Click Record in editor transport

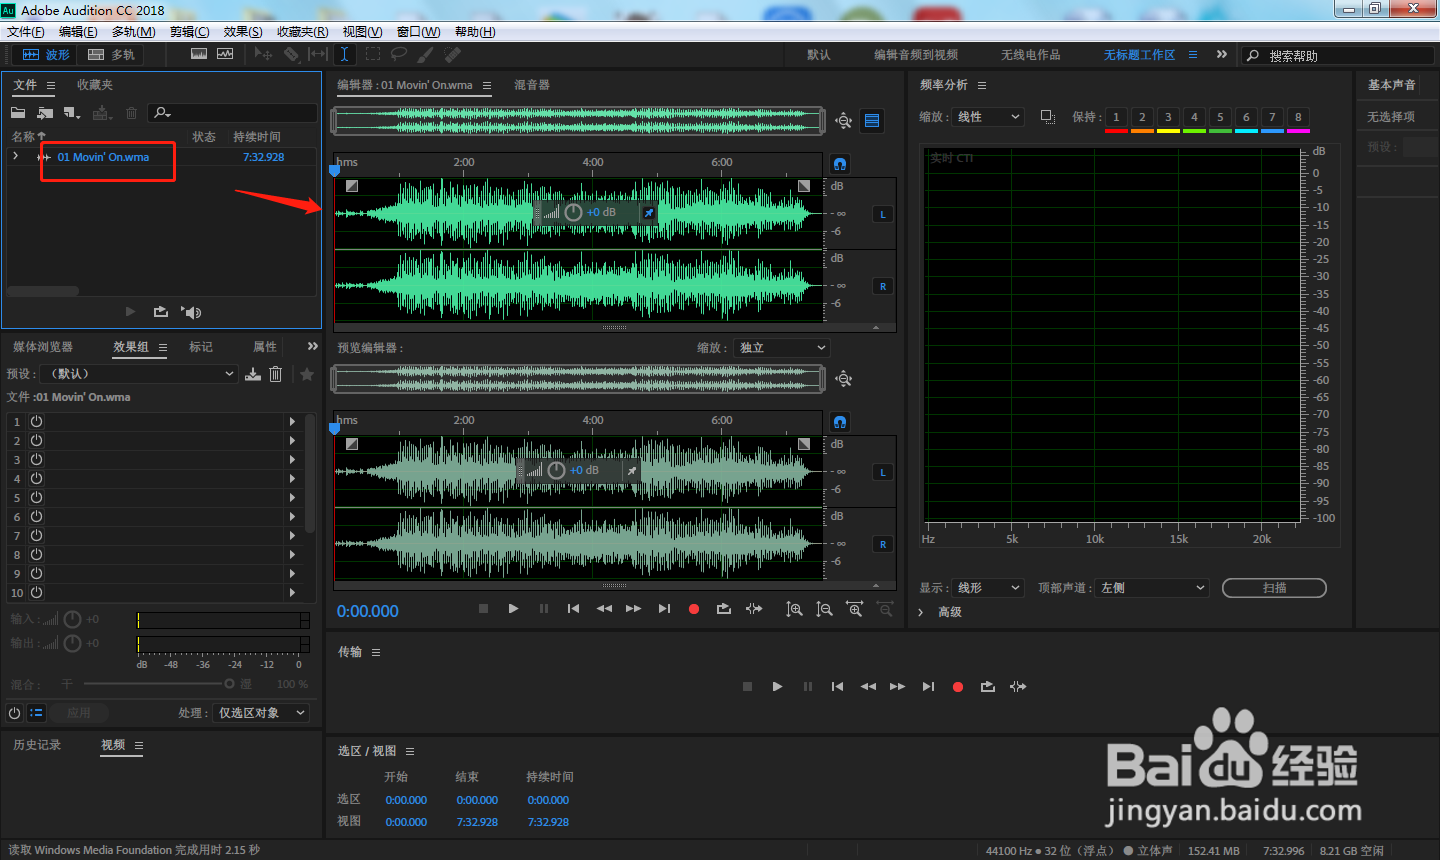pyautogui.click(x=694, y=609)
